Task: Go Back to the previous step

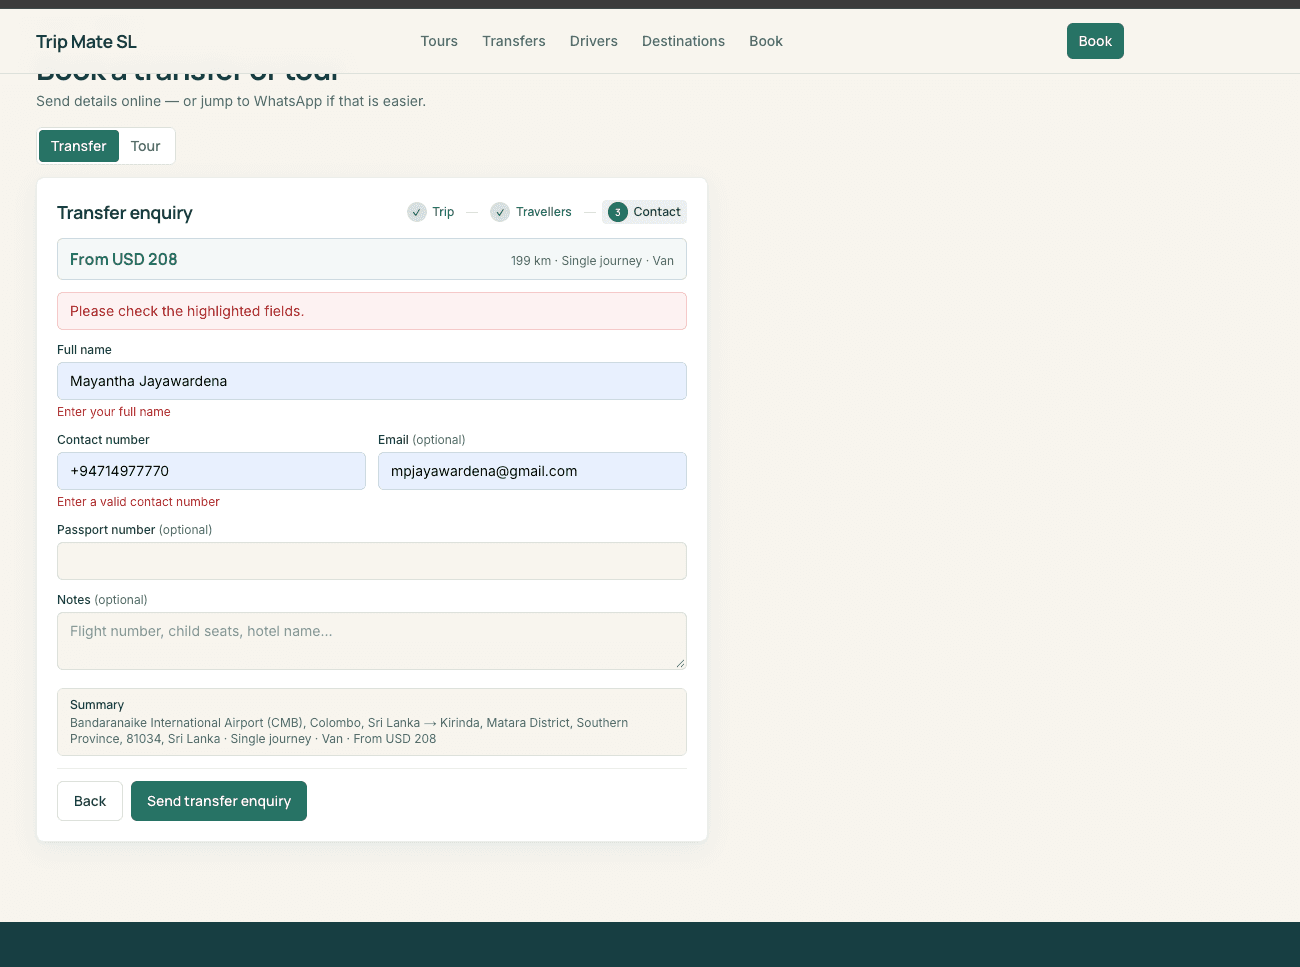Action: pyautogui.click(x=90, y=801)
